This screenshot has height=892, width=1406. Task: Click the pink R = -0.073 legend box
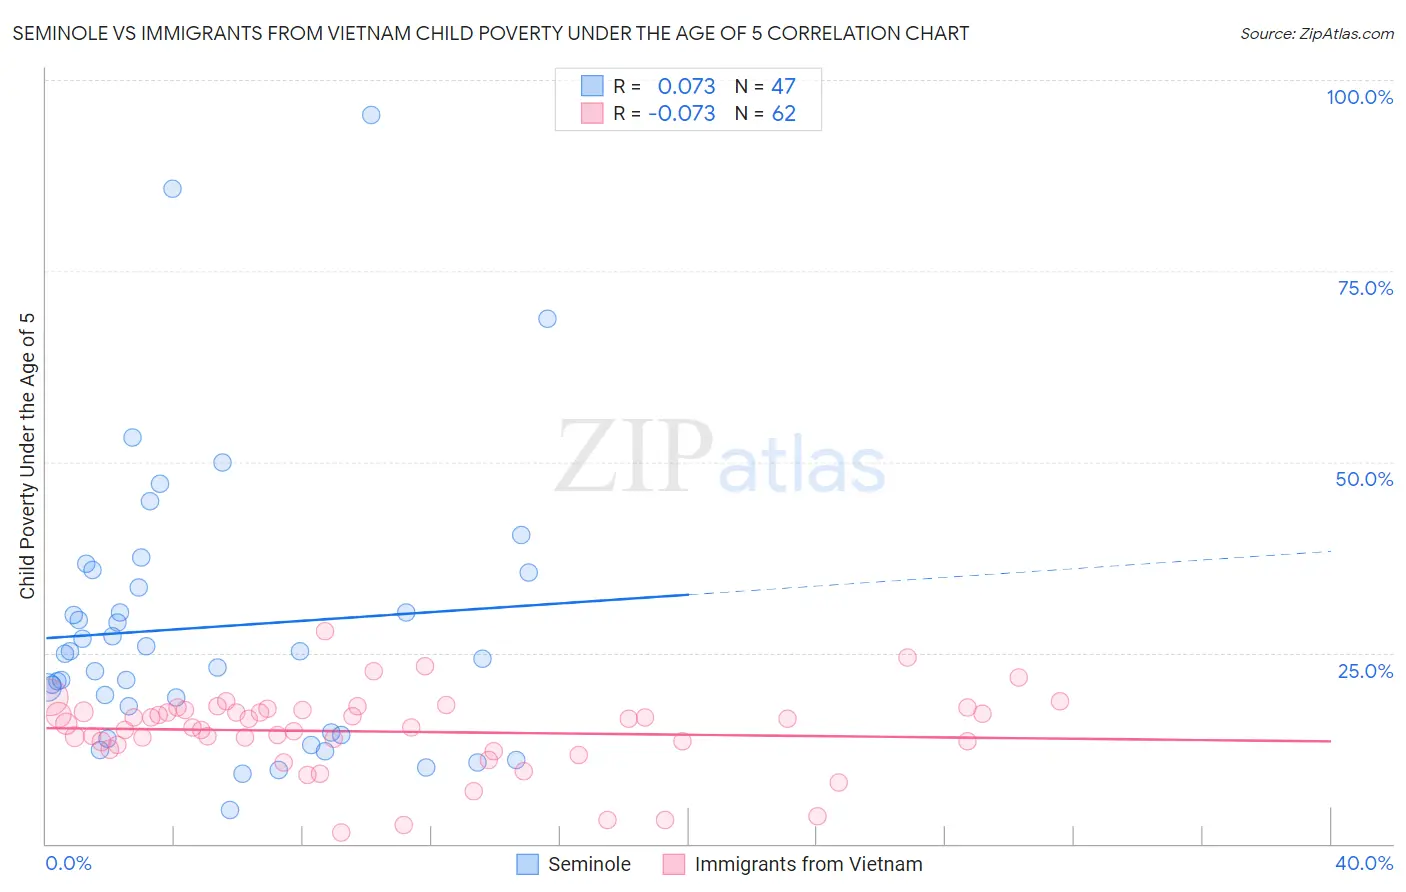click(592, 113)
